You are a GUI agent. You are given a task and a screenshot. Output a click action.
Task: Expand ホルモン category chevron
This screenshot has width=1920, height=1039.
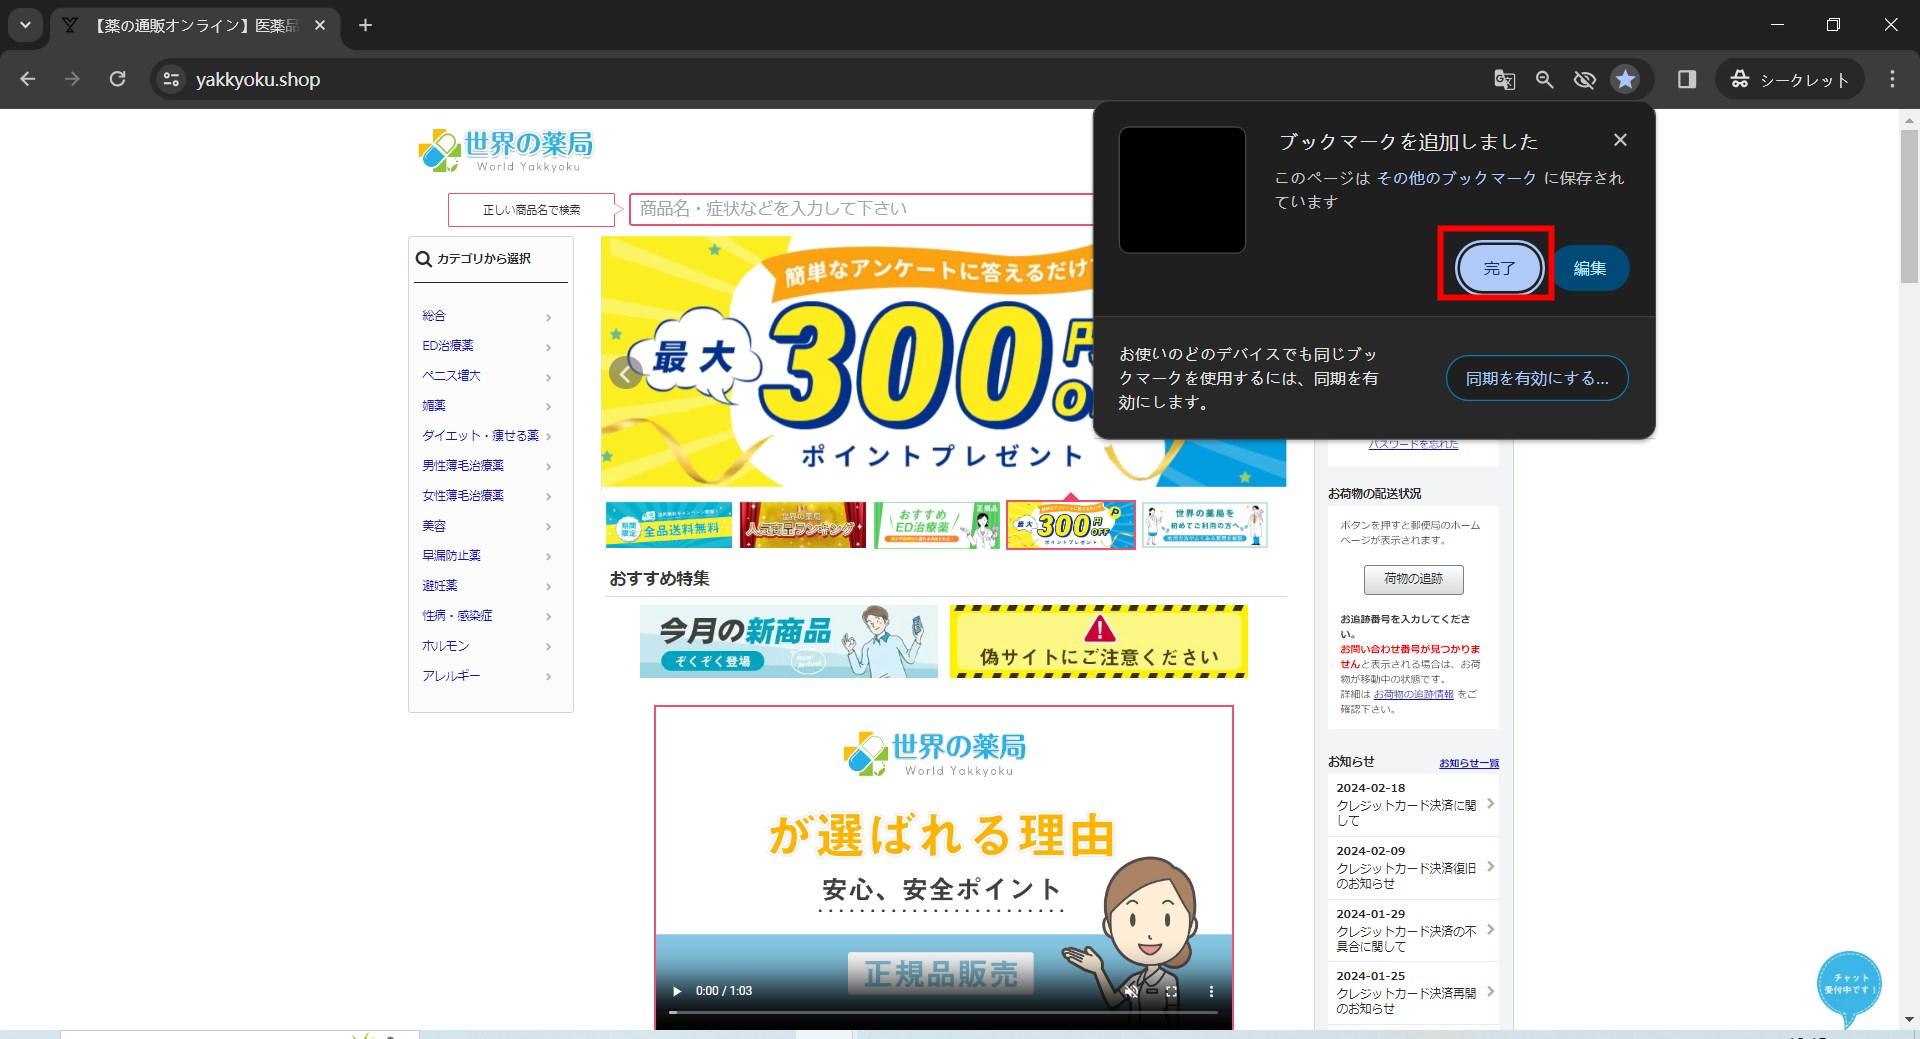[548, 647]
